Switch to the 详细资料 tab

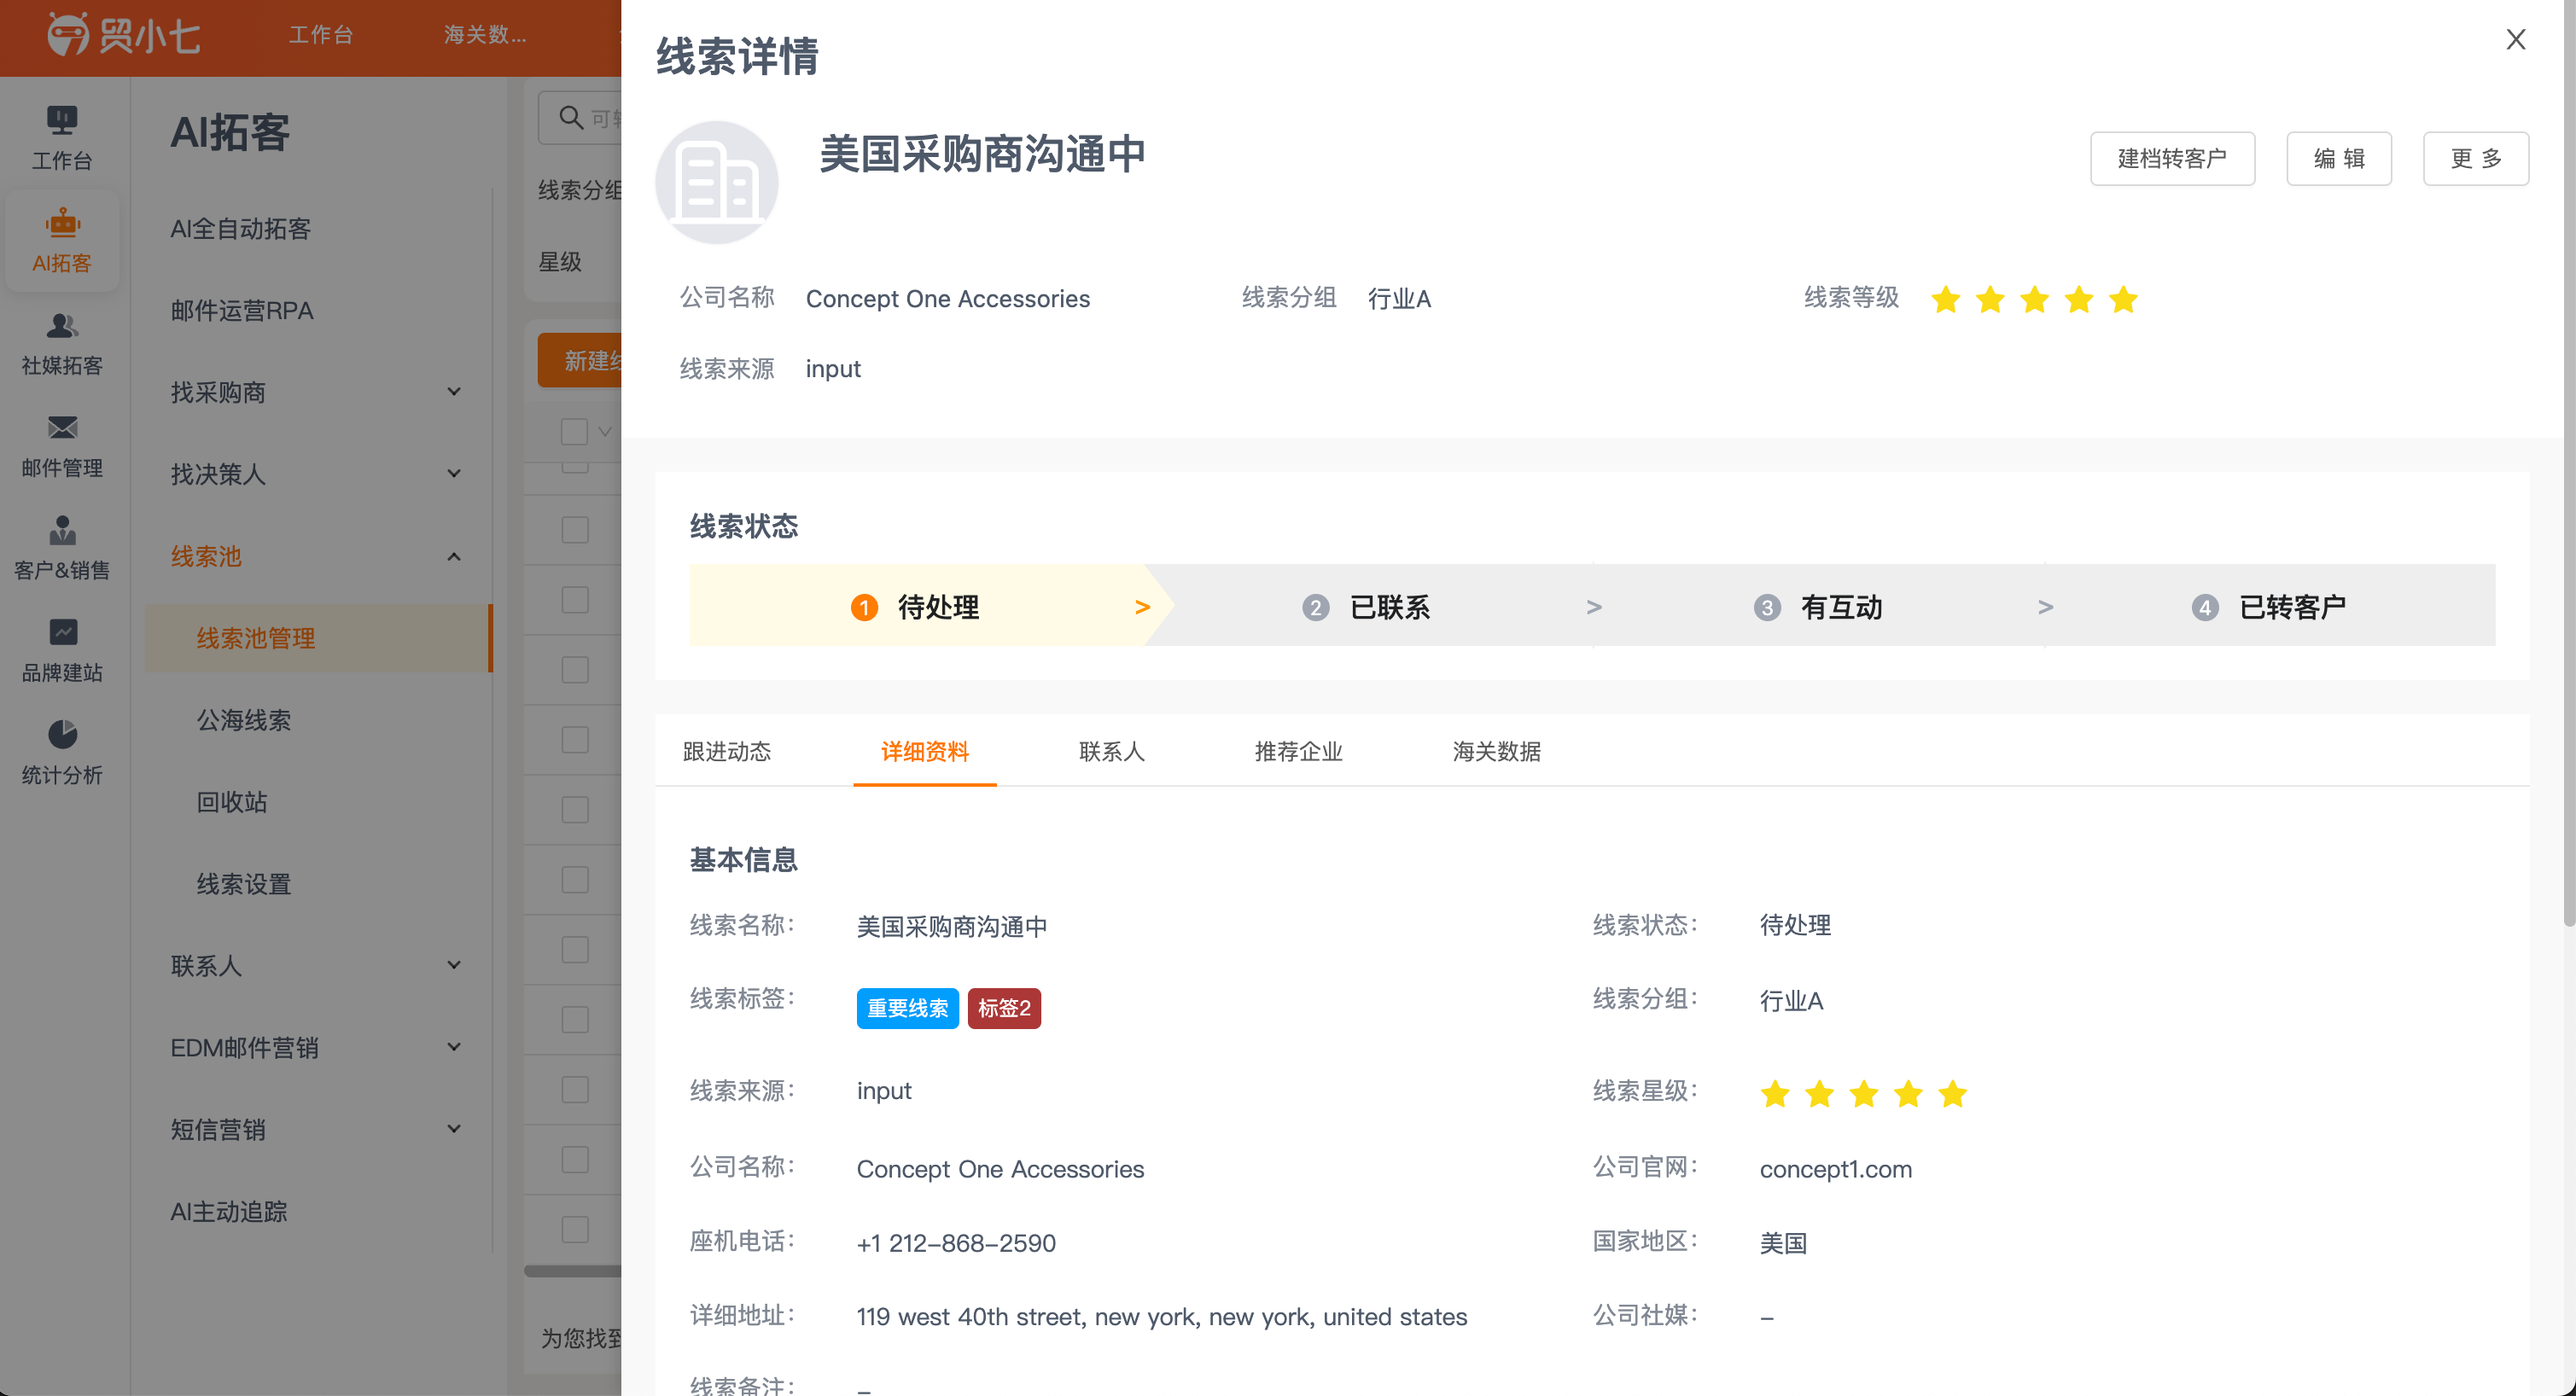[x=925, y=751]
